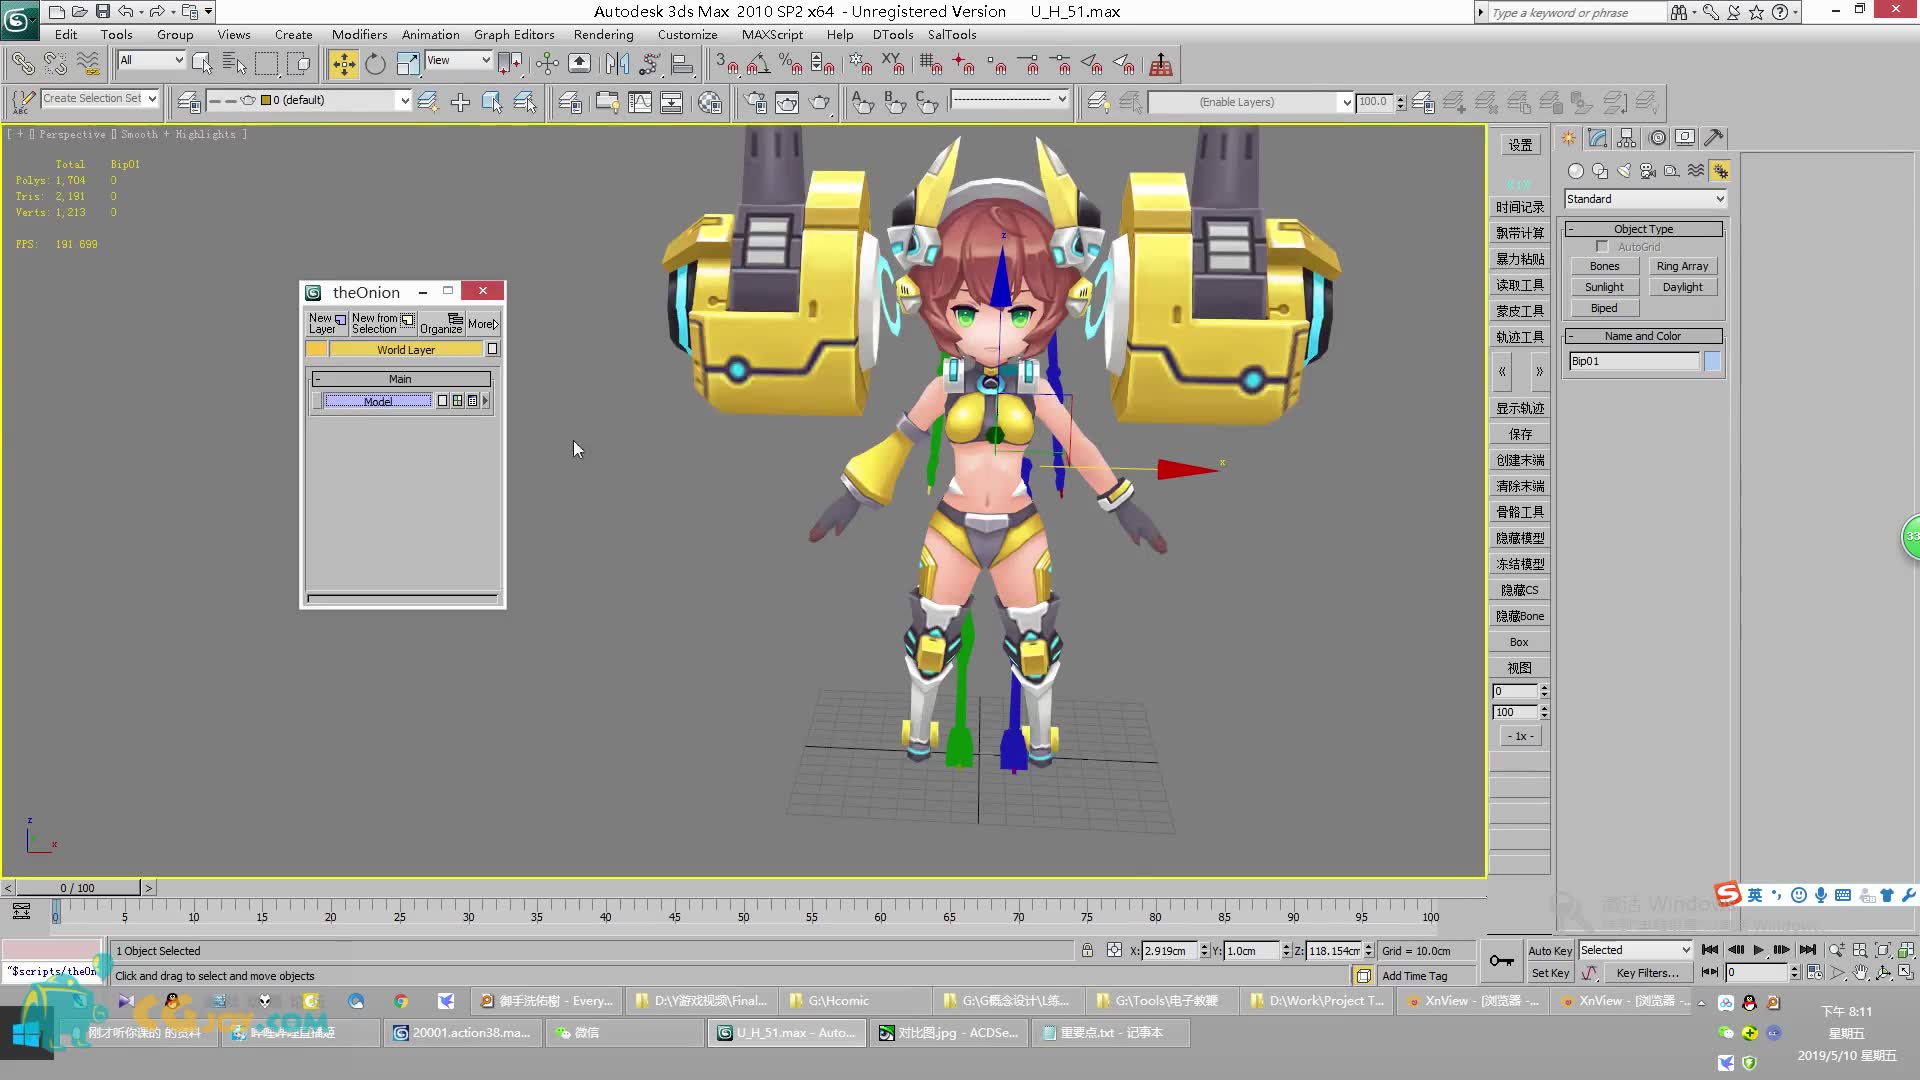This screenshot has width=1920, height=1080.
Task: Open Modifiers menu from menu bar
Action: click(x=359, y=36)
